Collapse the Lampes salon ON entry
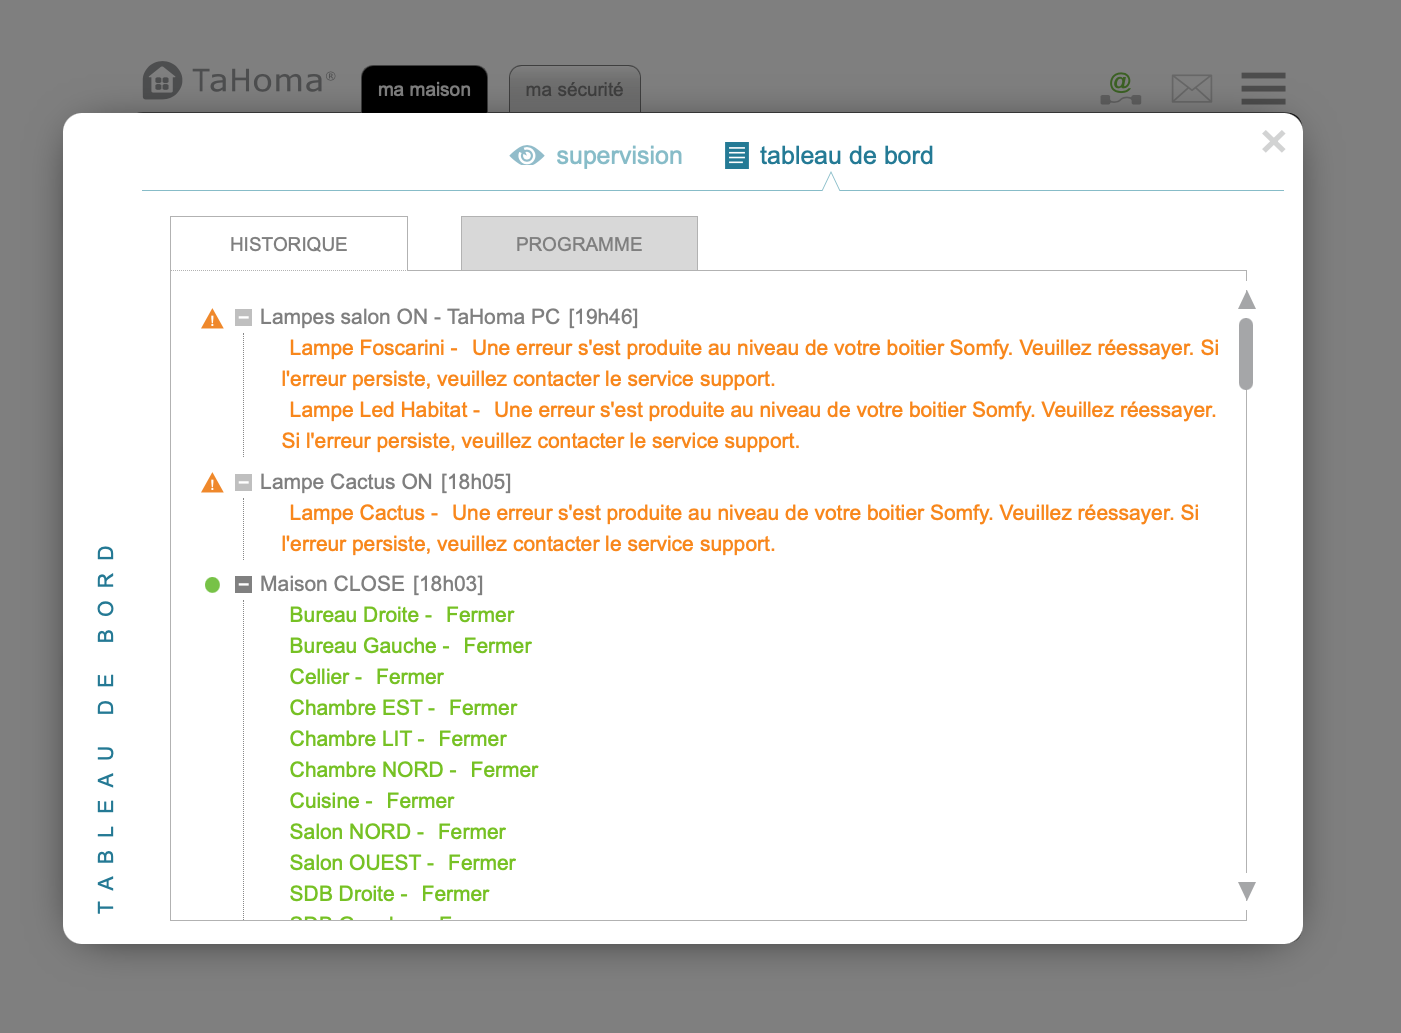1401x1033 pixels. 243,318
